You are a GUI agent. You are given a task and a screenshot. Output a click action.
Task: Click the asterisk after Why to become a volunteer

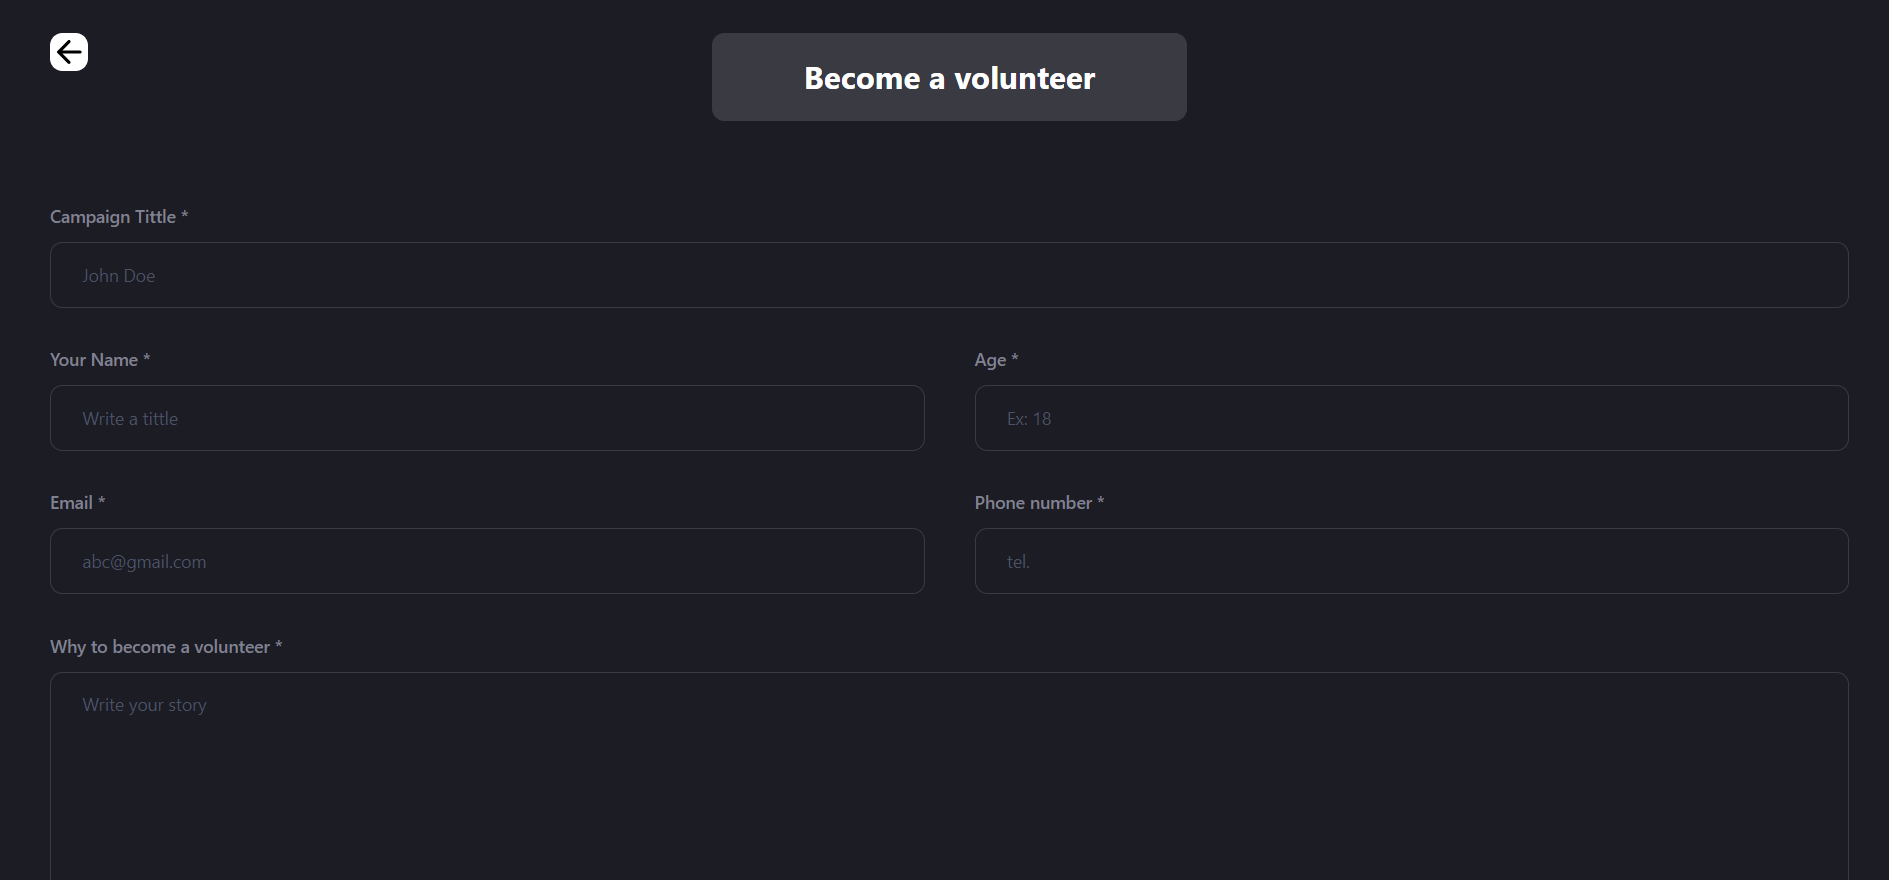pos(279,645)
